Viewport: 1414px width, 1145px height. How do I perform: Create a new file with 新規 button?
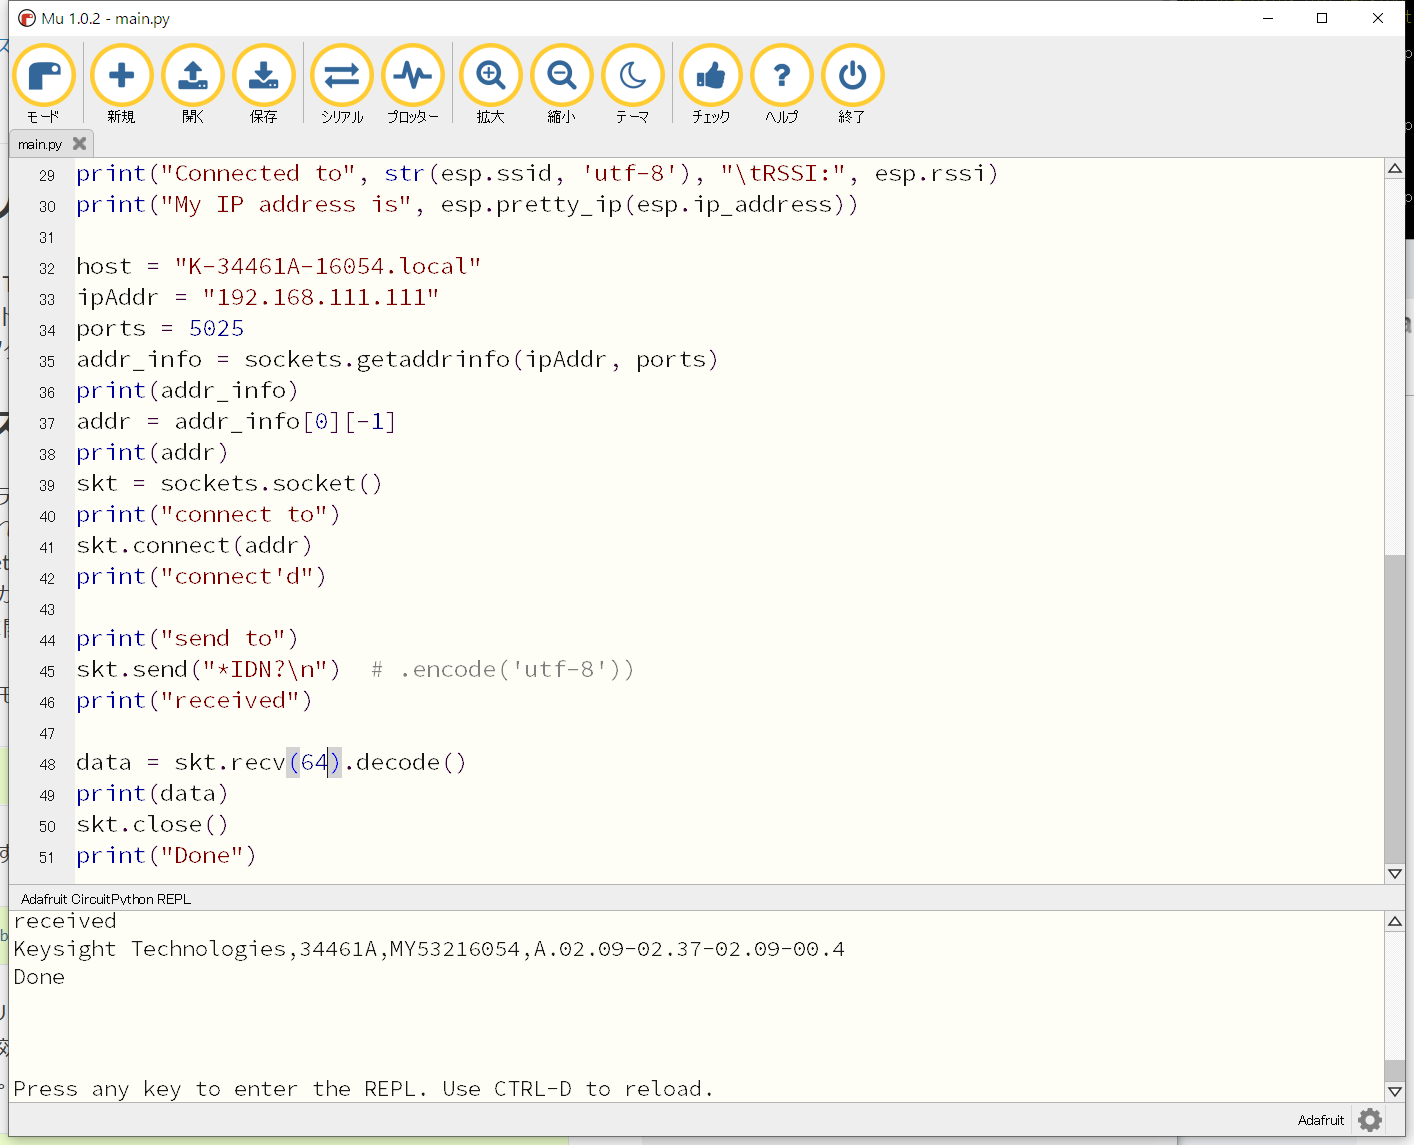[x=121, y=84]
